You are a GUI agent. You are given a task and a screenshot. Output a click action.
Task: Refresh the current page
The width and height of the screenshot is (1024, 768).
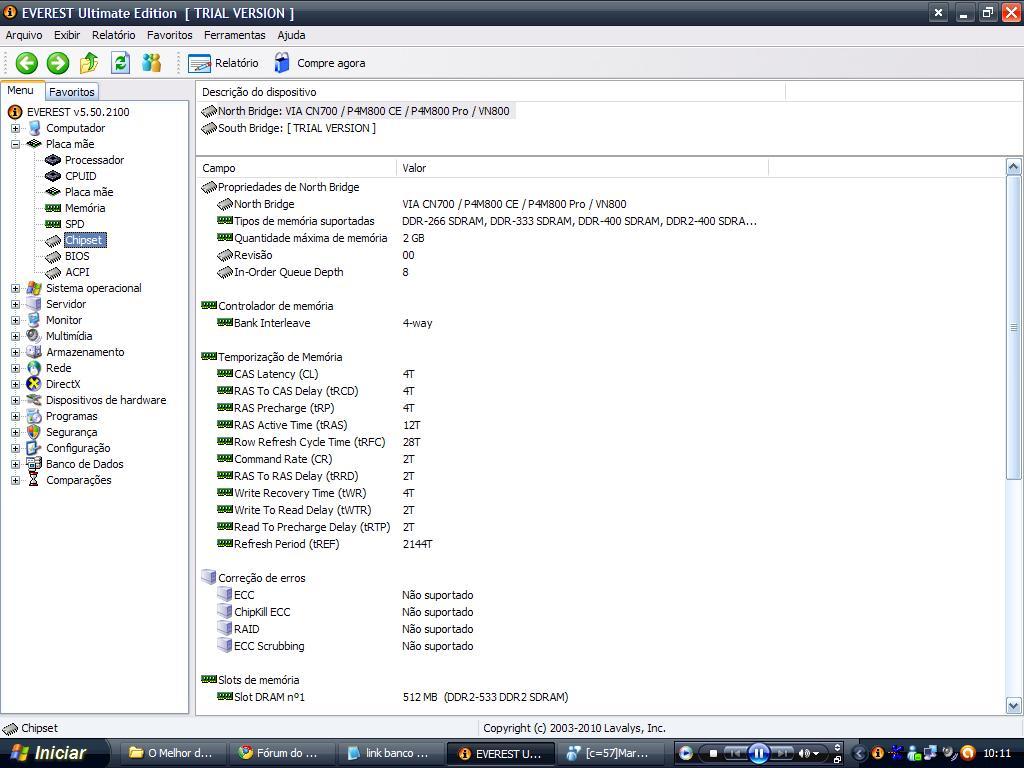click(121, 63)
